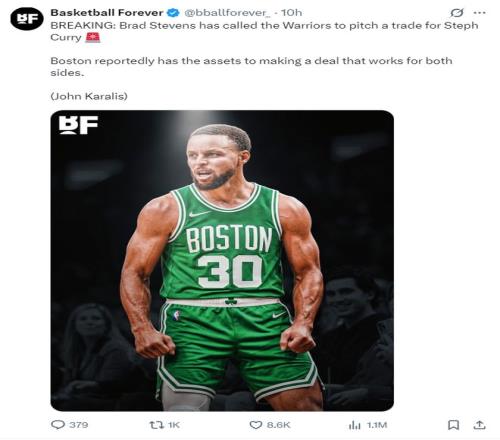Click the siren emoji after Curry
This screenshot has width=500, height=440.
pos(93,37)
